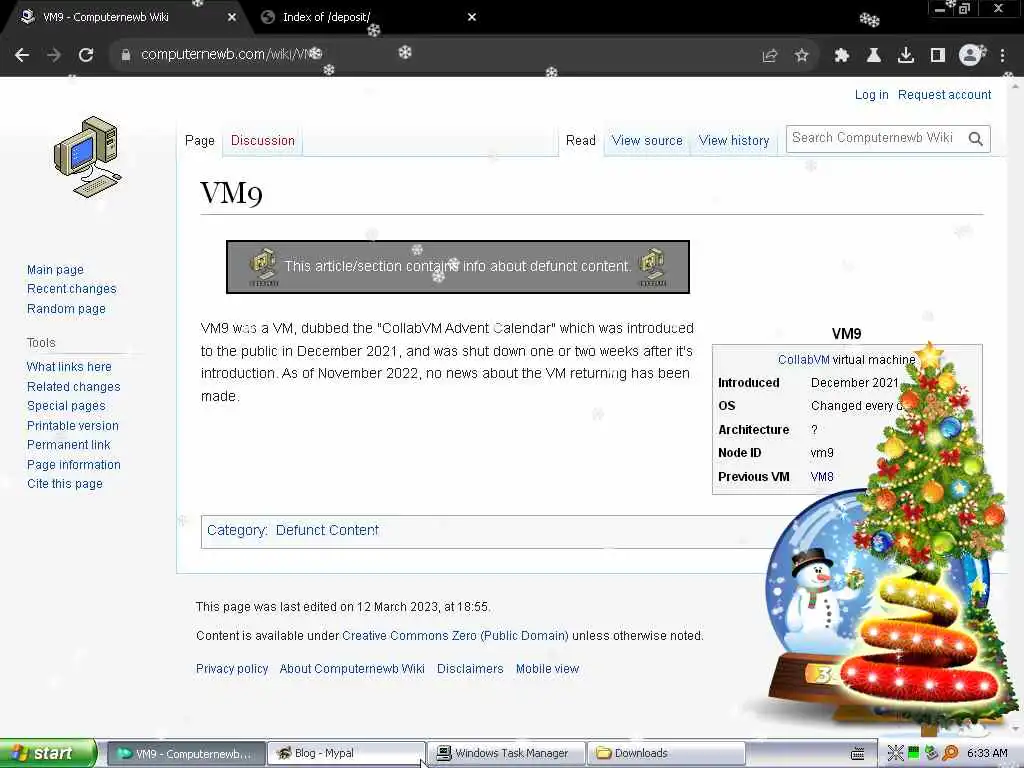Click the browser forward arrow
Screen dimensions: 1024x768
(54, 56)
